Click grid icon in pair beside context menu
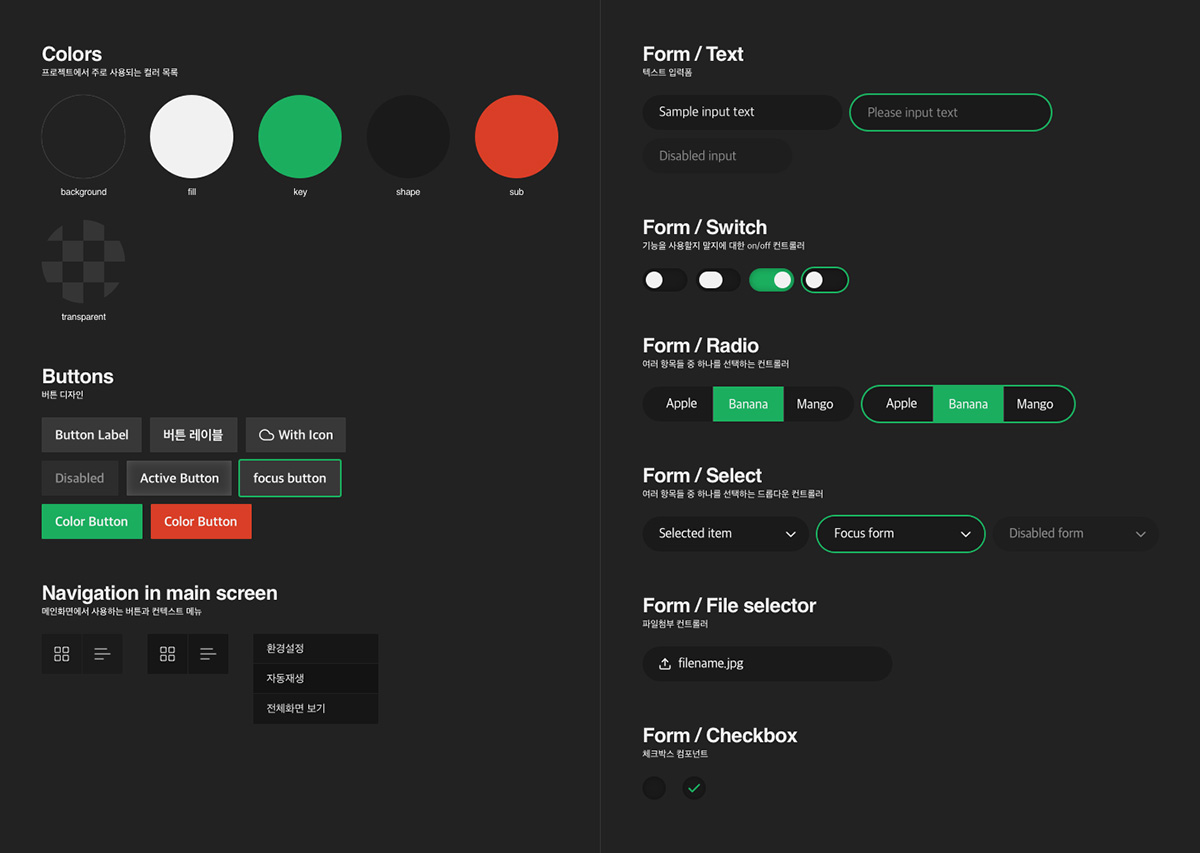 point(168,654)
